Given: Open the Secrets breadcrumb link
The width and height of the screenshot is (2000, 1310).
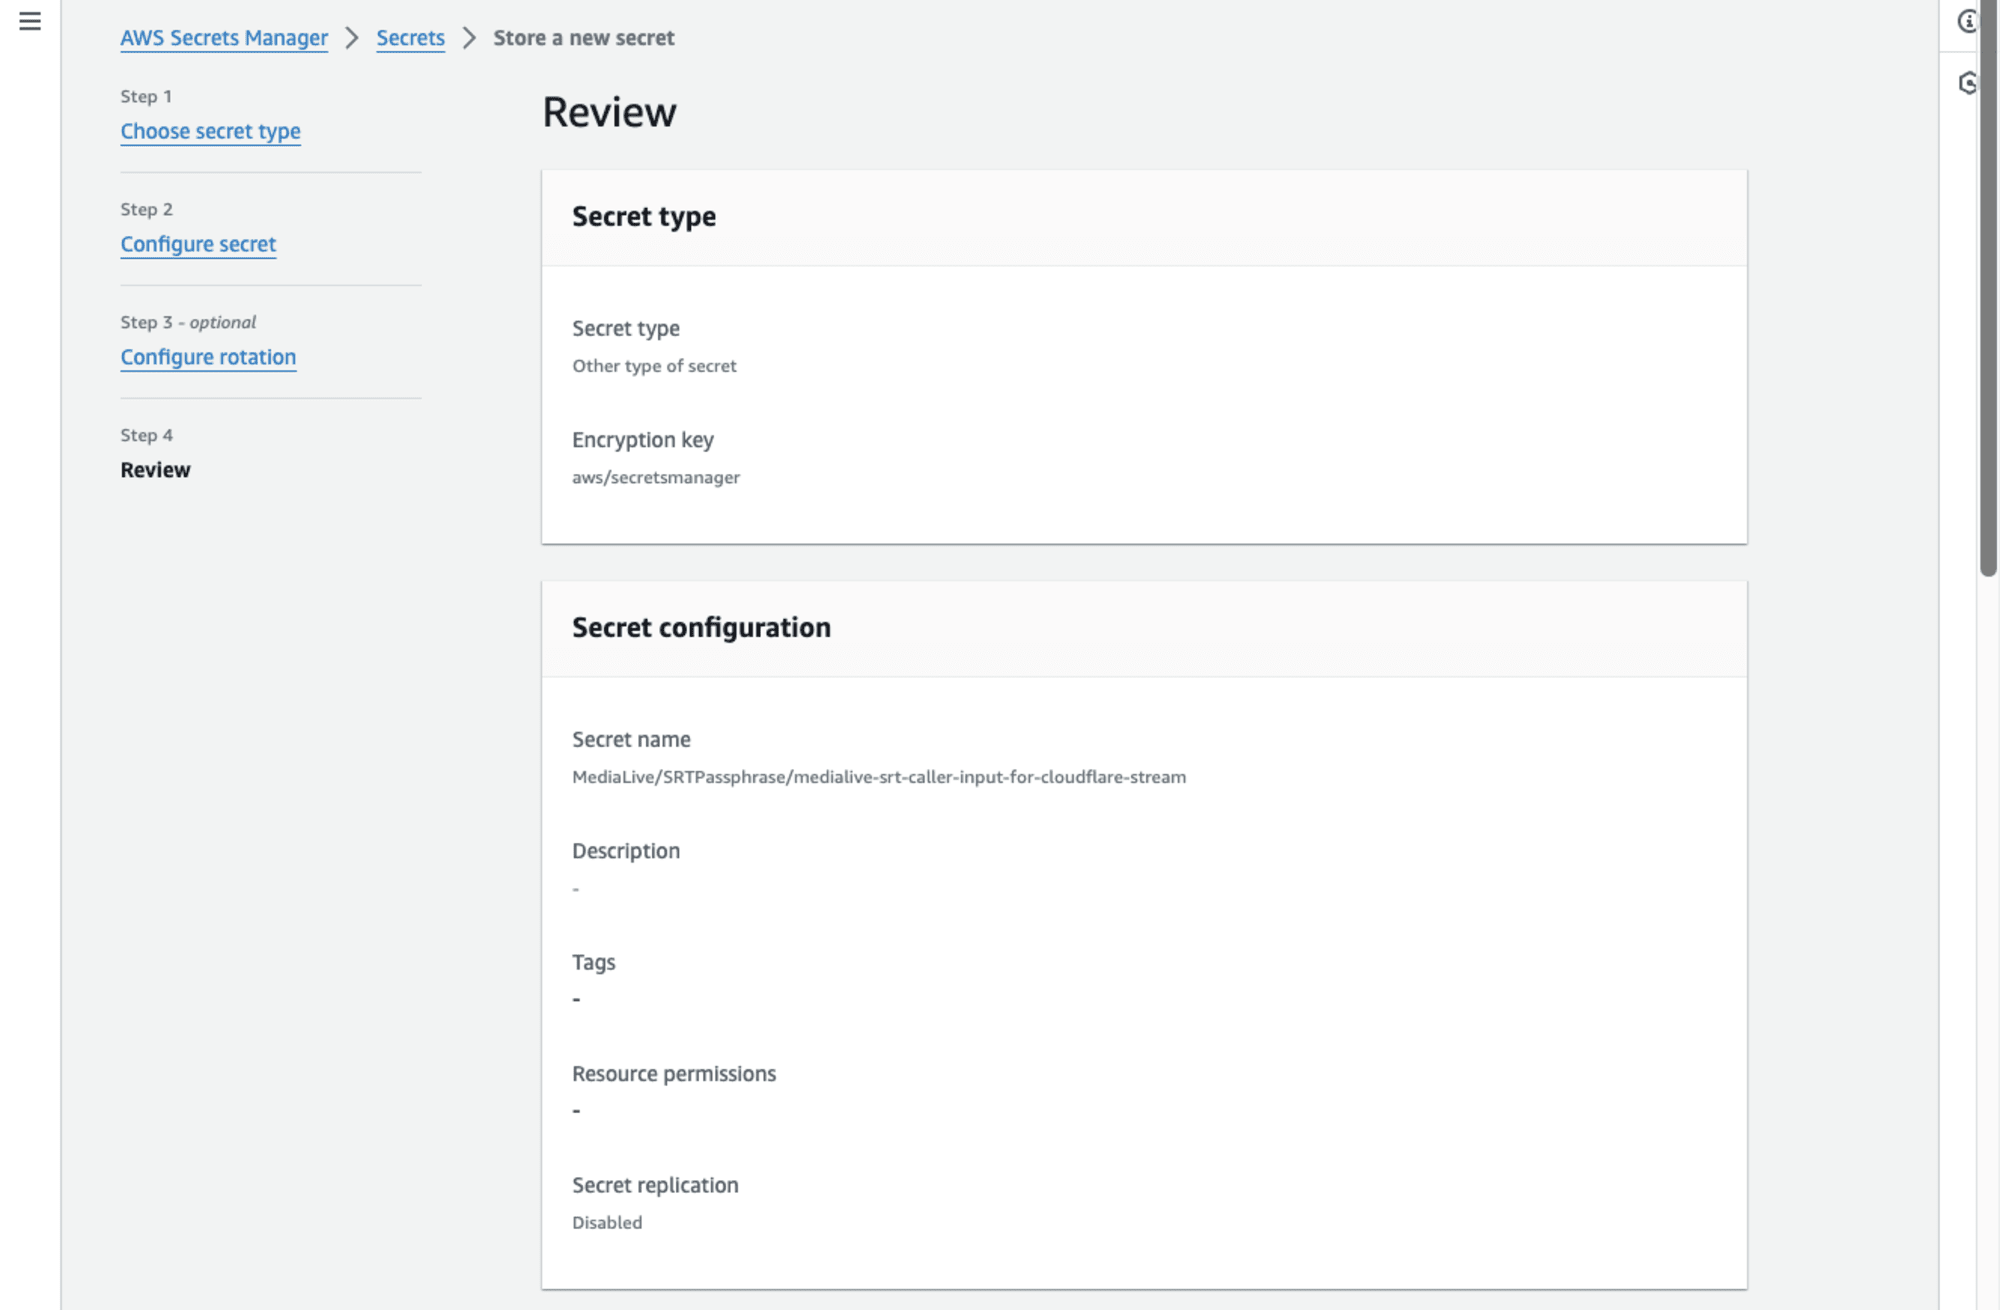Looking at the screenshot, I should click(x=410, y=38).
